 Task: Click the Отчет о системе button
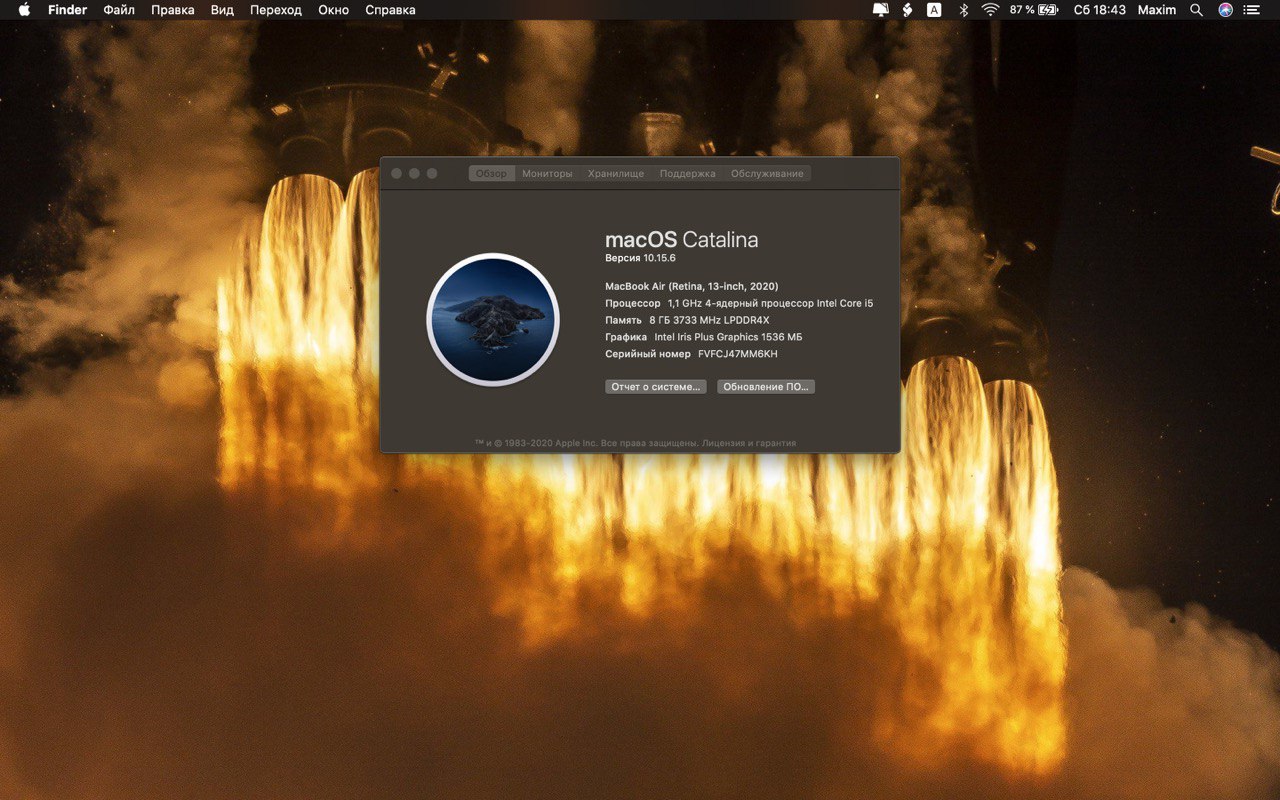[x=656, y=386]
